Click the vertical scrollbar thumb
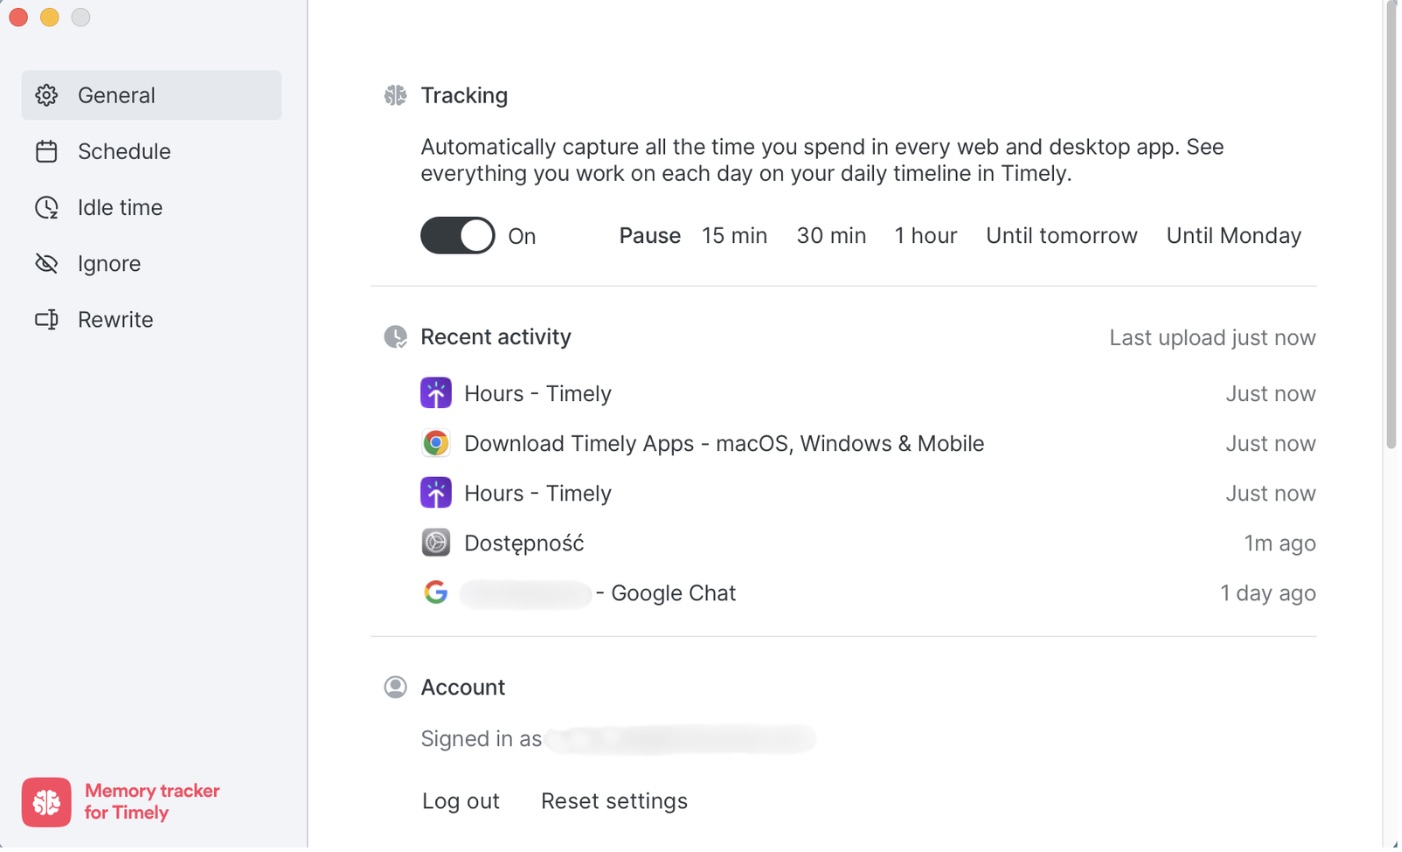1402x852 pixels. click(1391, 225)
